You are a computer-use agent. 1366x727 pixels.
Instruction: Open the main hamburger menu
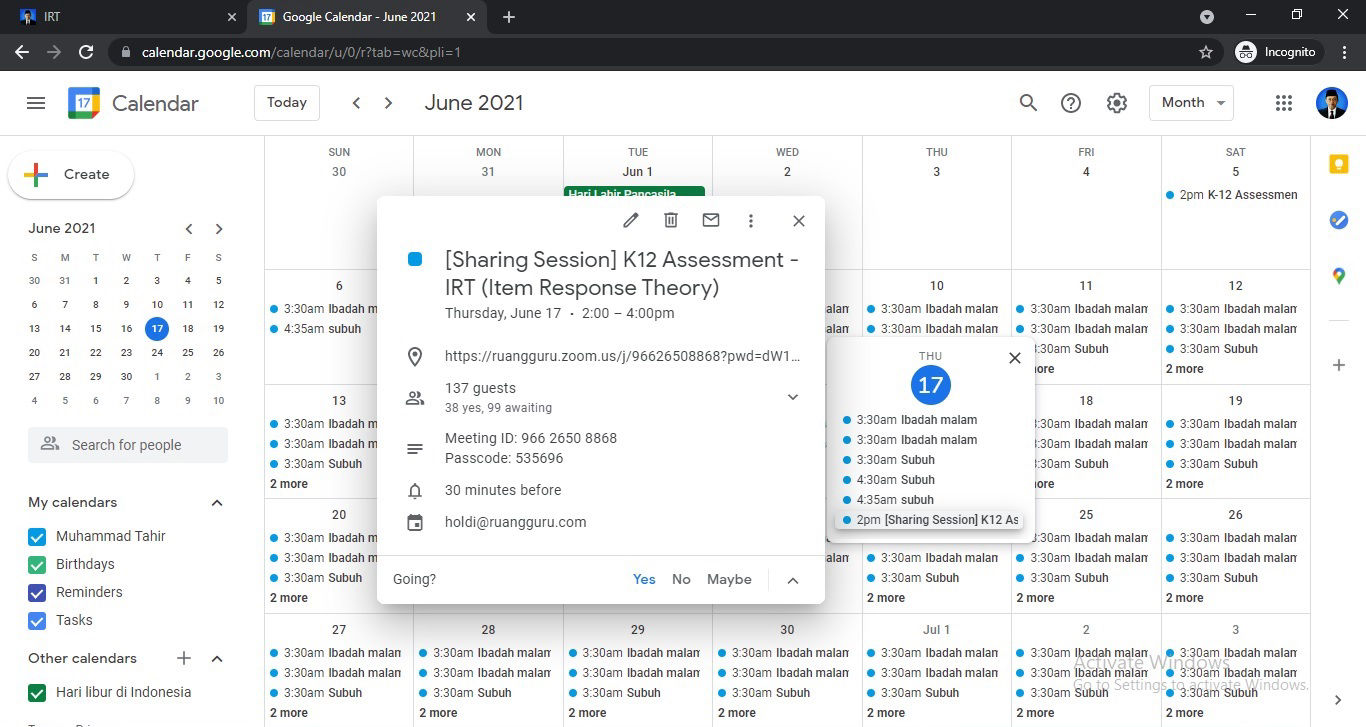point(36,103)
